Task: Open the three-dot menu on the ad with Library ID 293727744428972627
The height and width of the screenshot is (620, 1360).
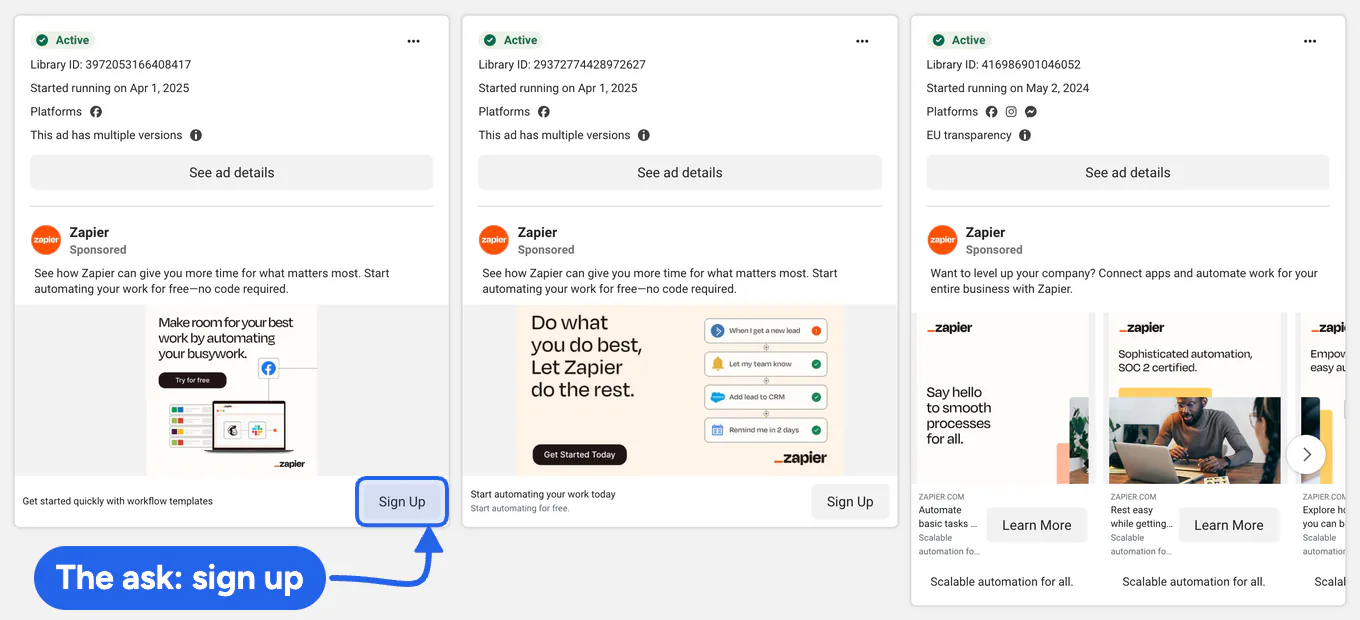Action: click(862, 41)
